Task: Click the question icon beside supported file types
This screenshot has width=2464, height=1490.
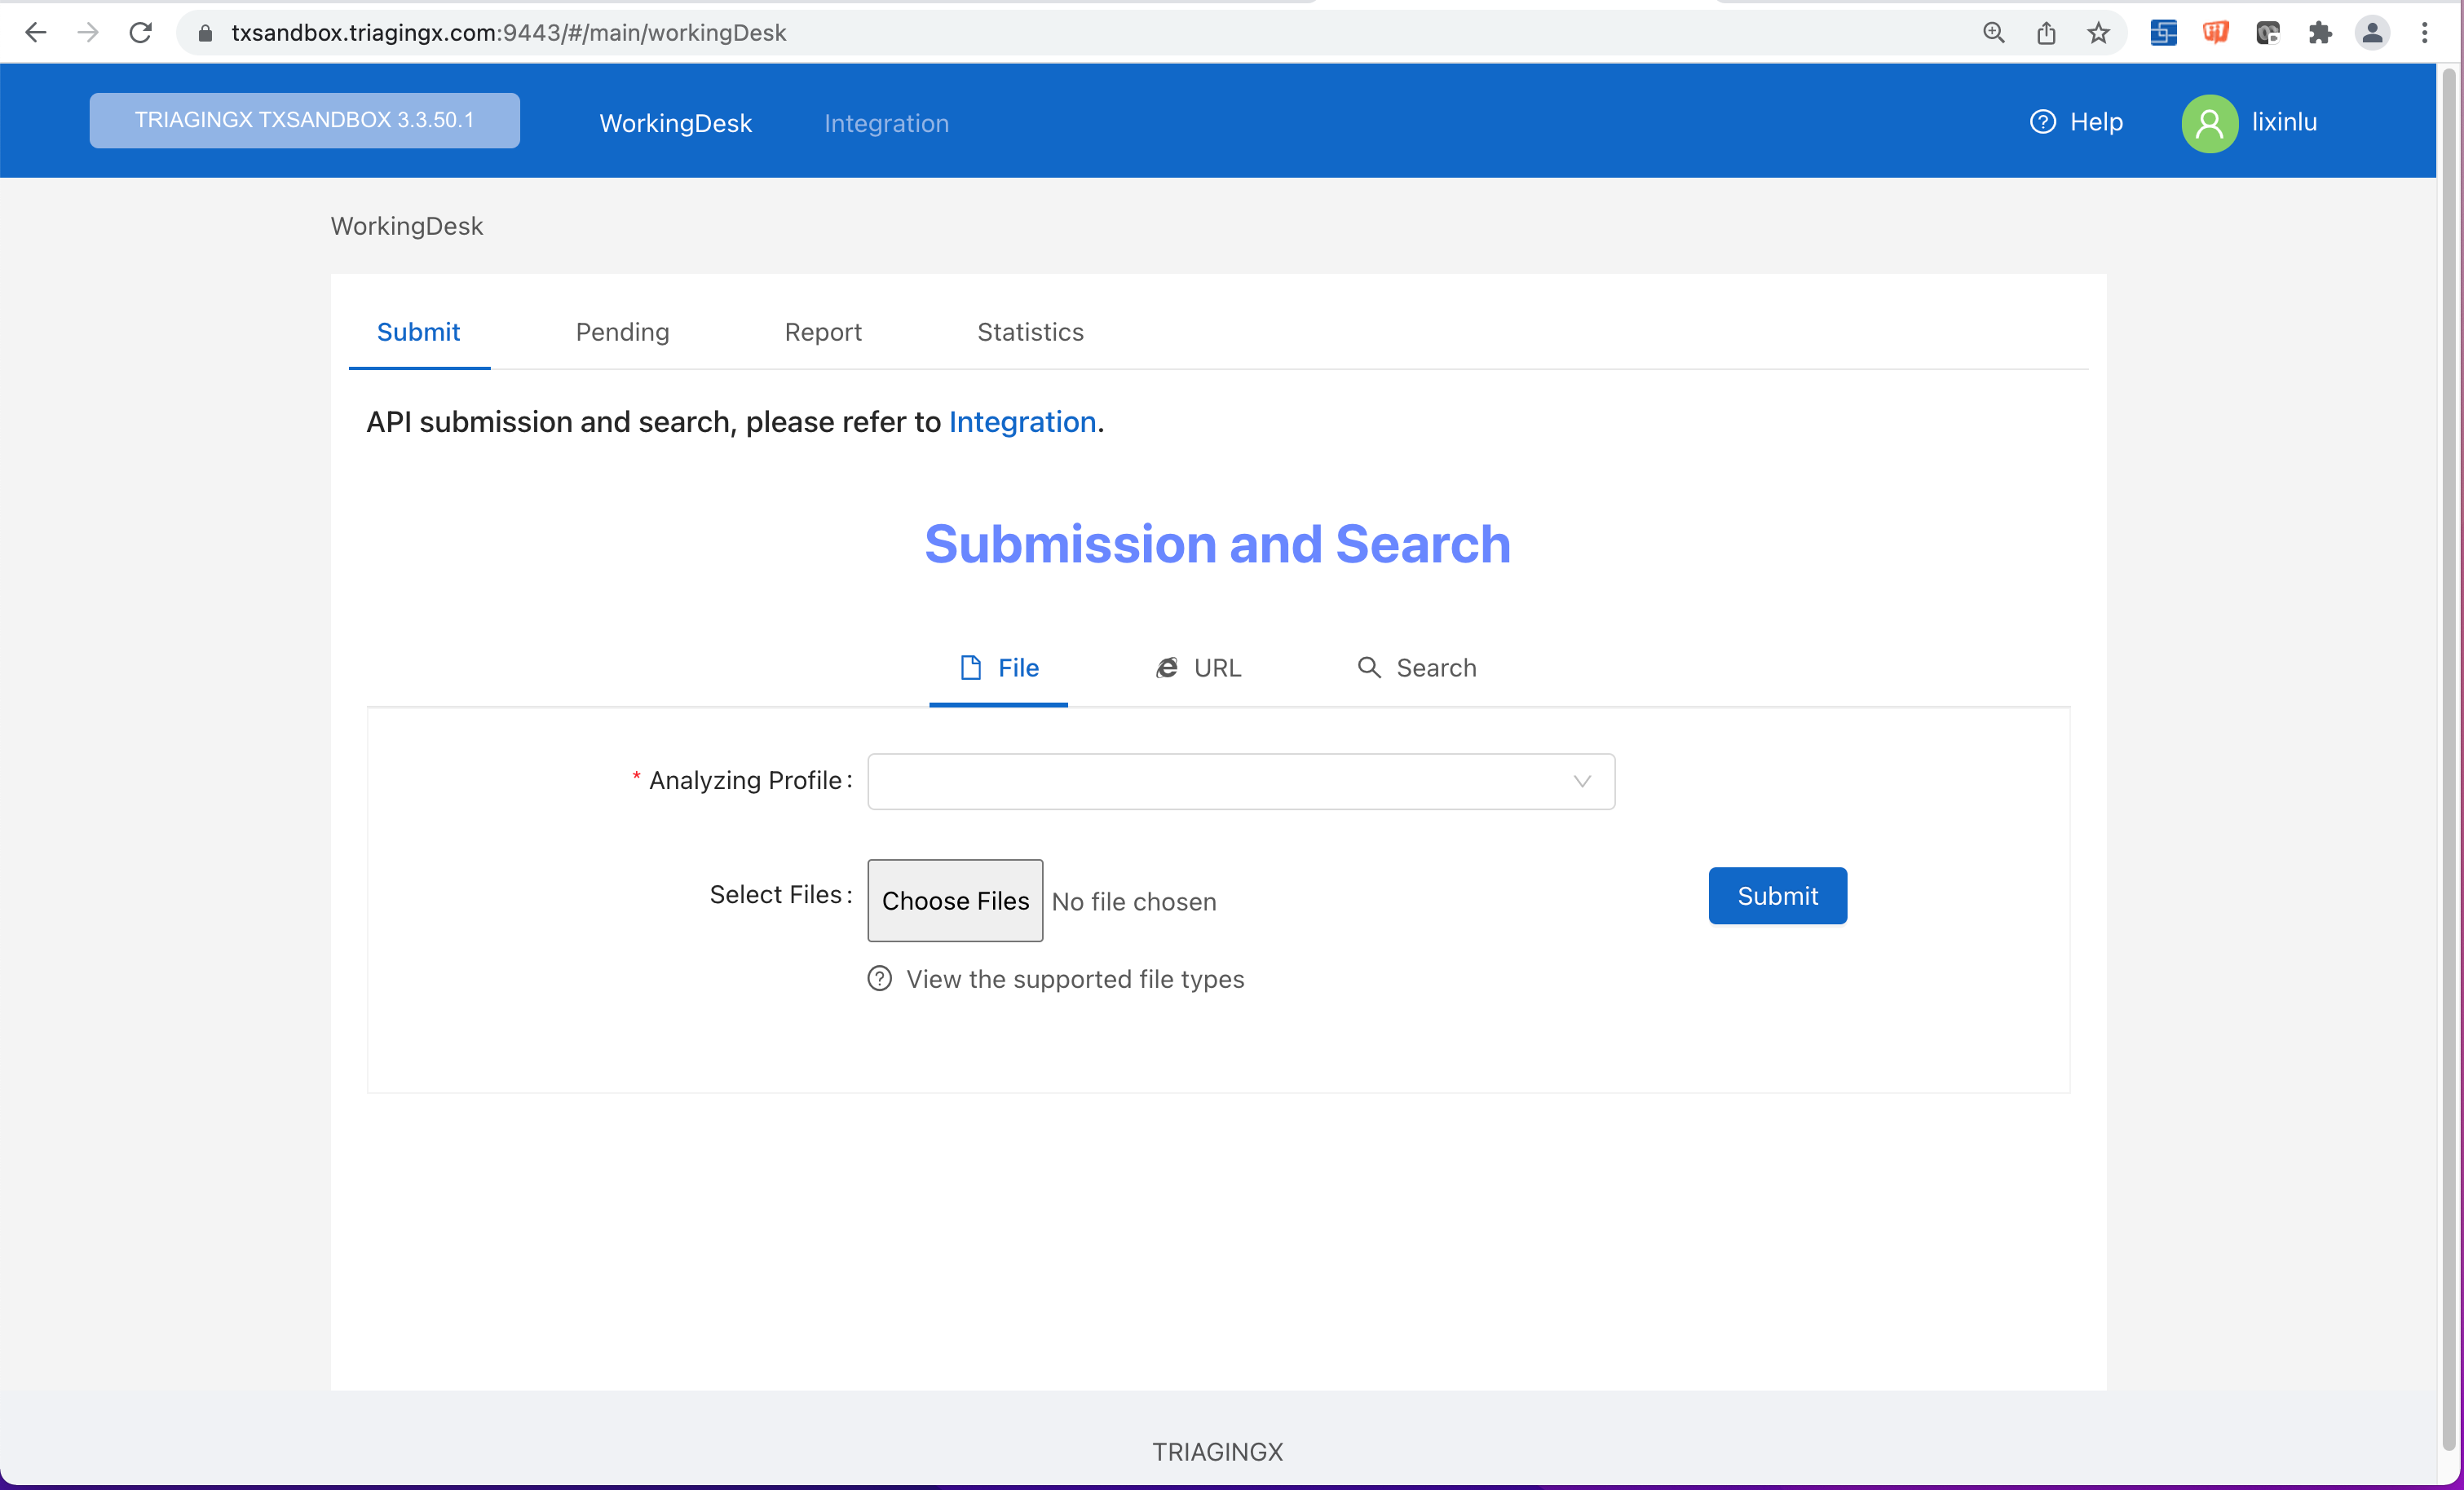Action: 879,978
